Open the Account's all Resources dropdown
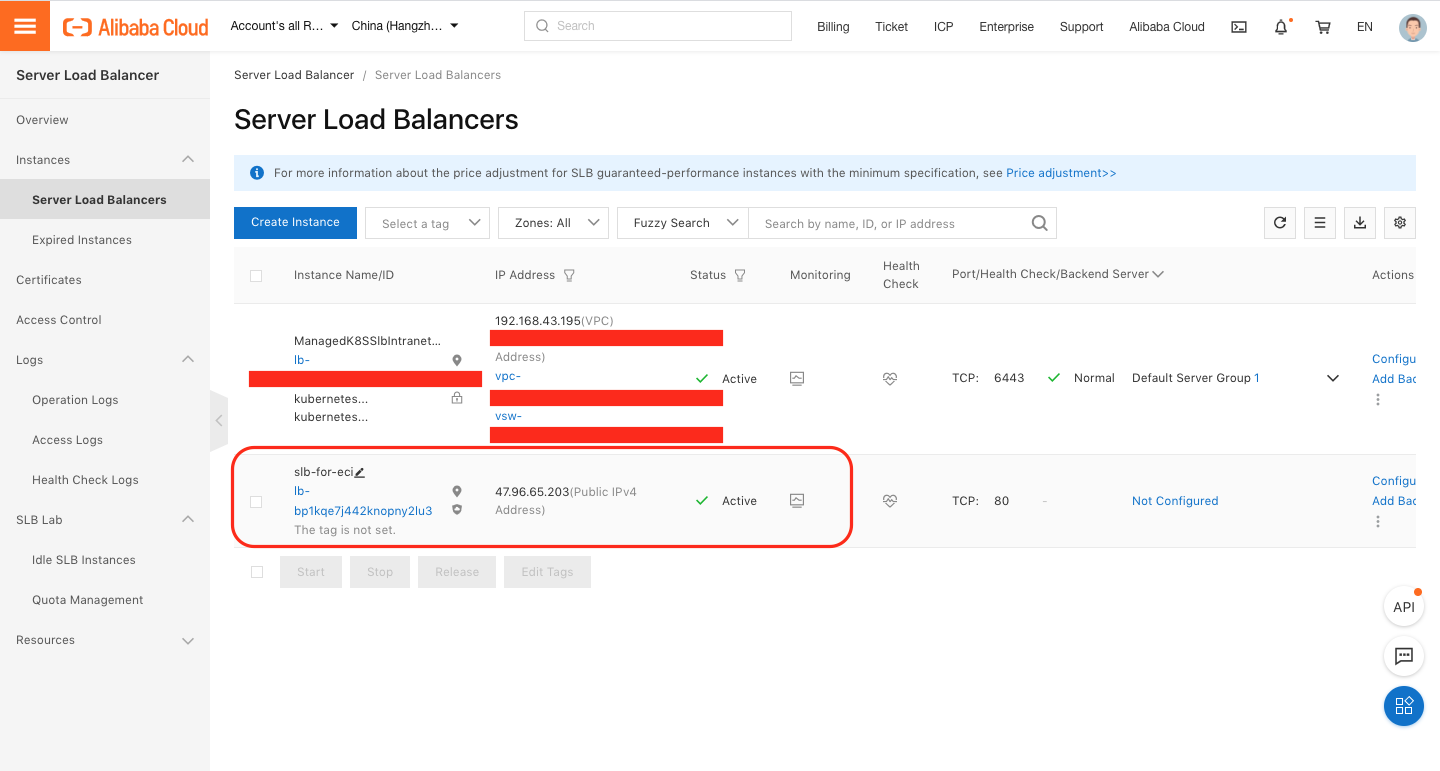 coord(285,26)
